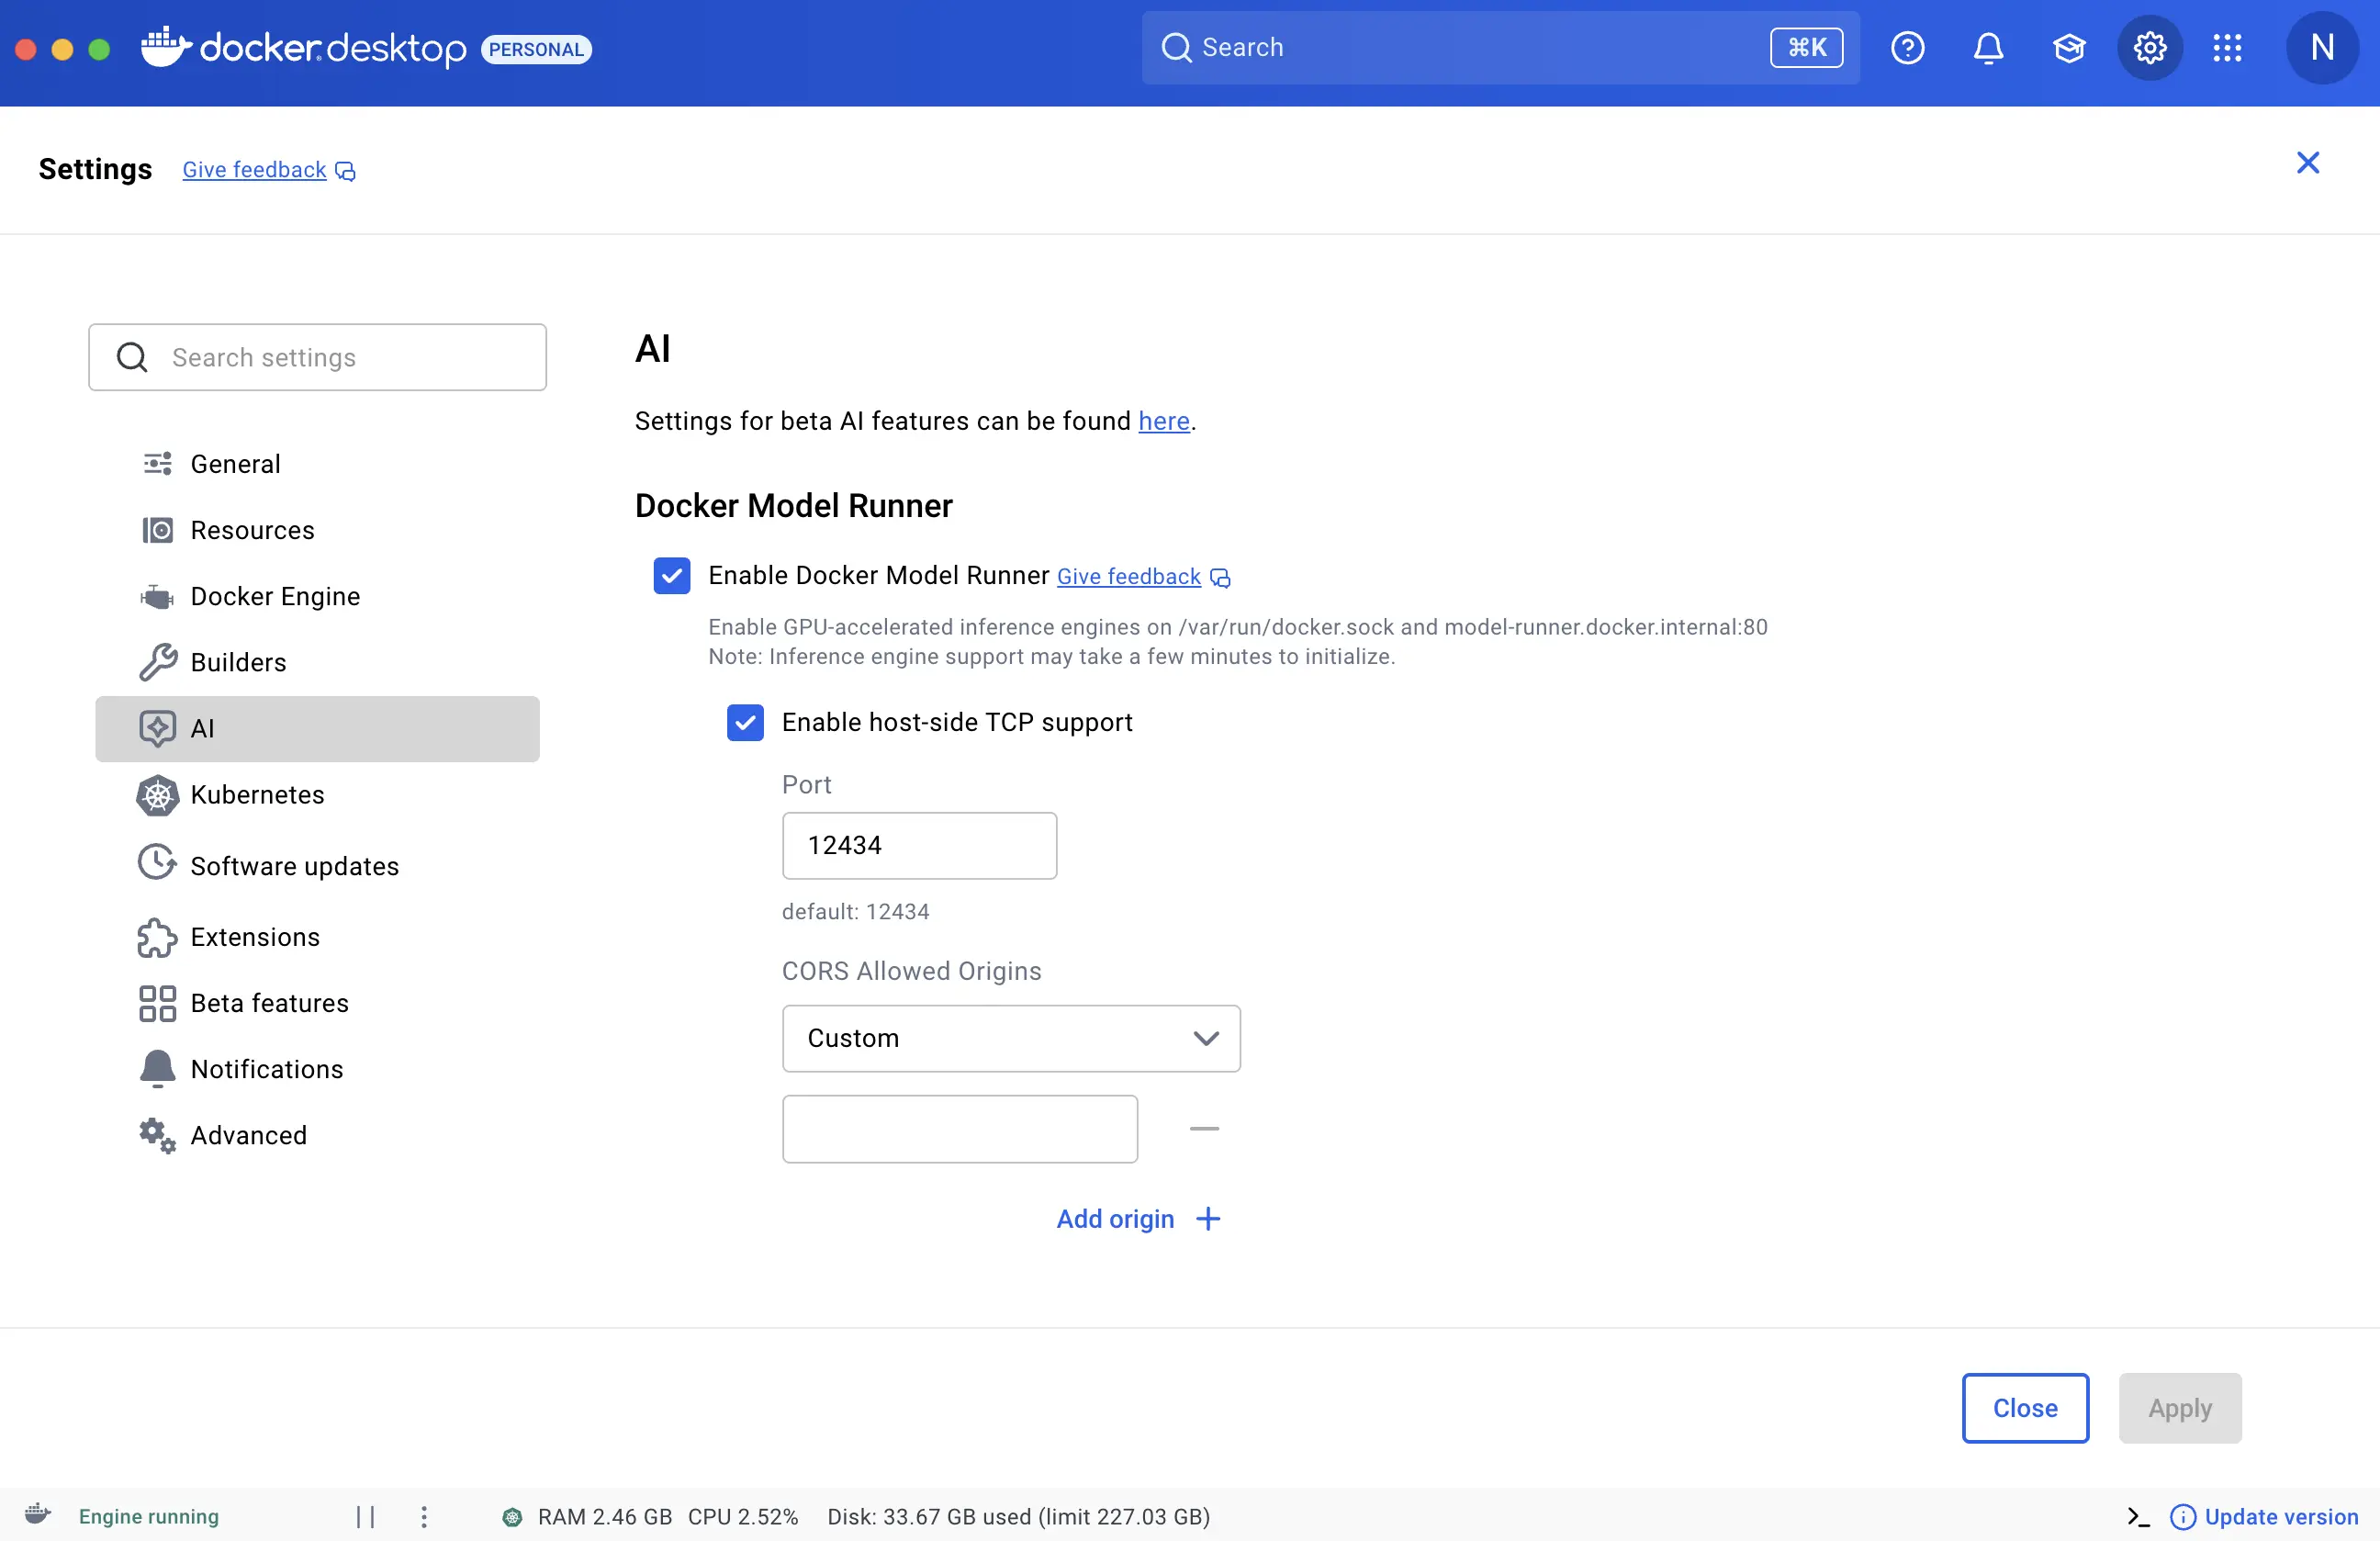Pause the Docker engine in the status bar
The height and width of the screenshot is (1541, 2380).
tap(364, 1516)
